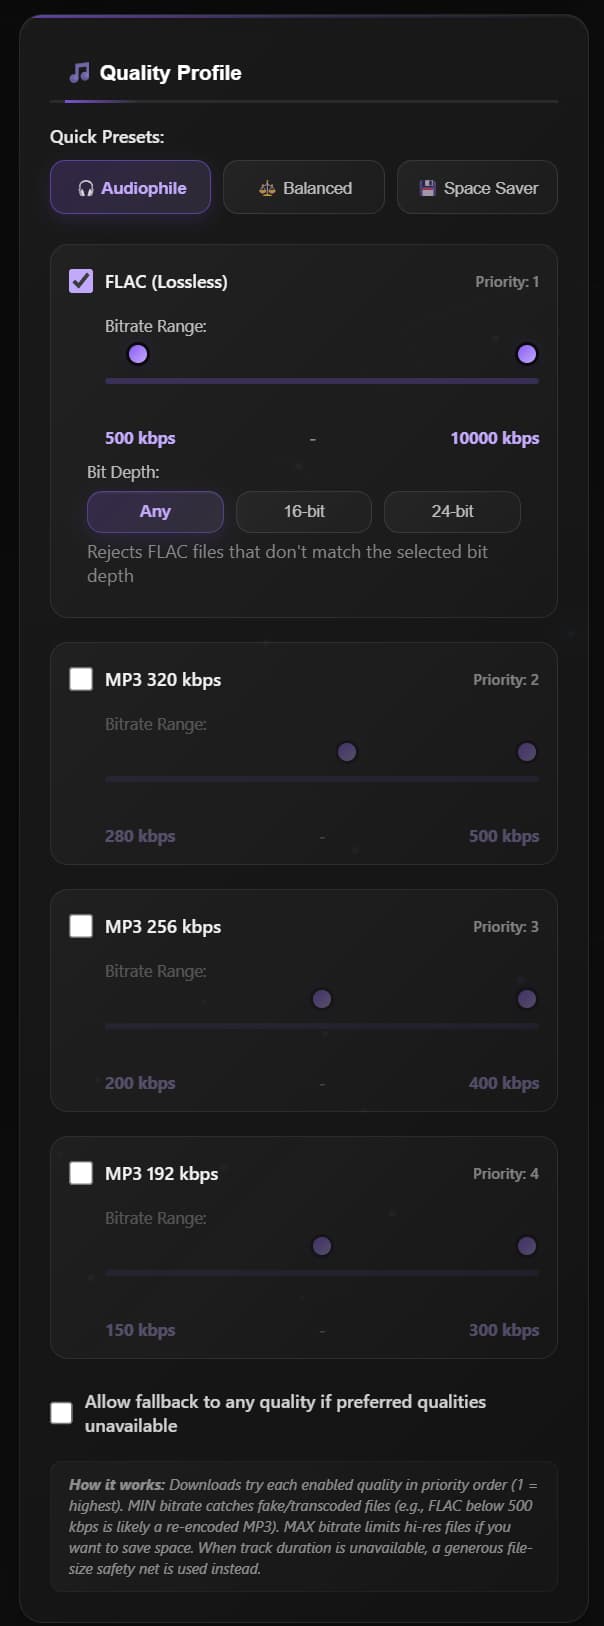Click the MP3 320 maximum bitrate handle
The height and width of the screenshot is (1626, 604).
(x=527, y=752)
